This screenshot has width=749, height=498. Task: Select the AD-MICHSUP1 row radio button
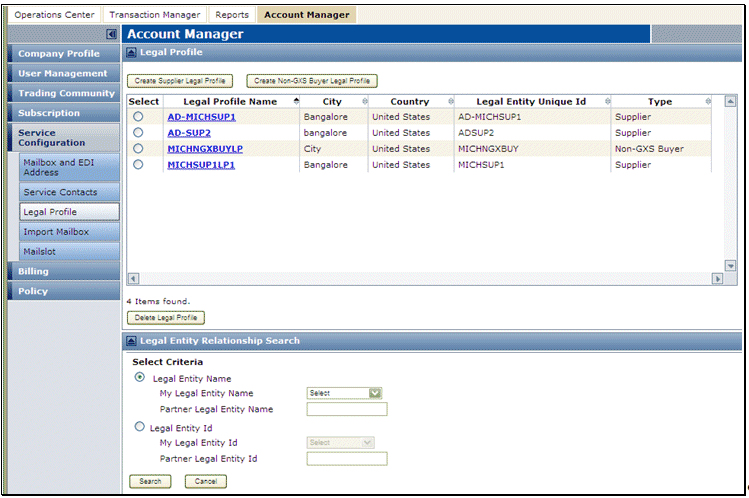tap(138, 117)
